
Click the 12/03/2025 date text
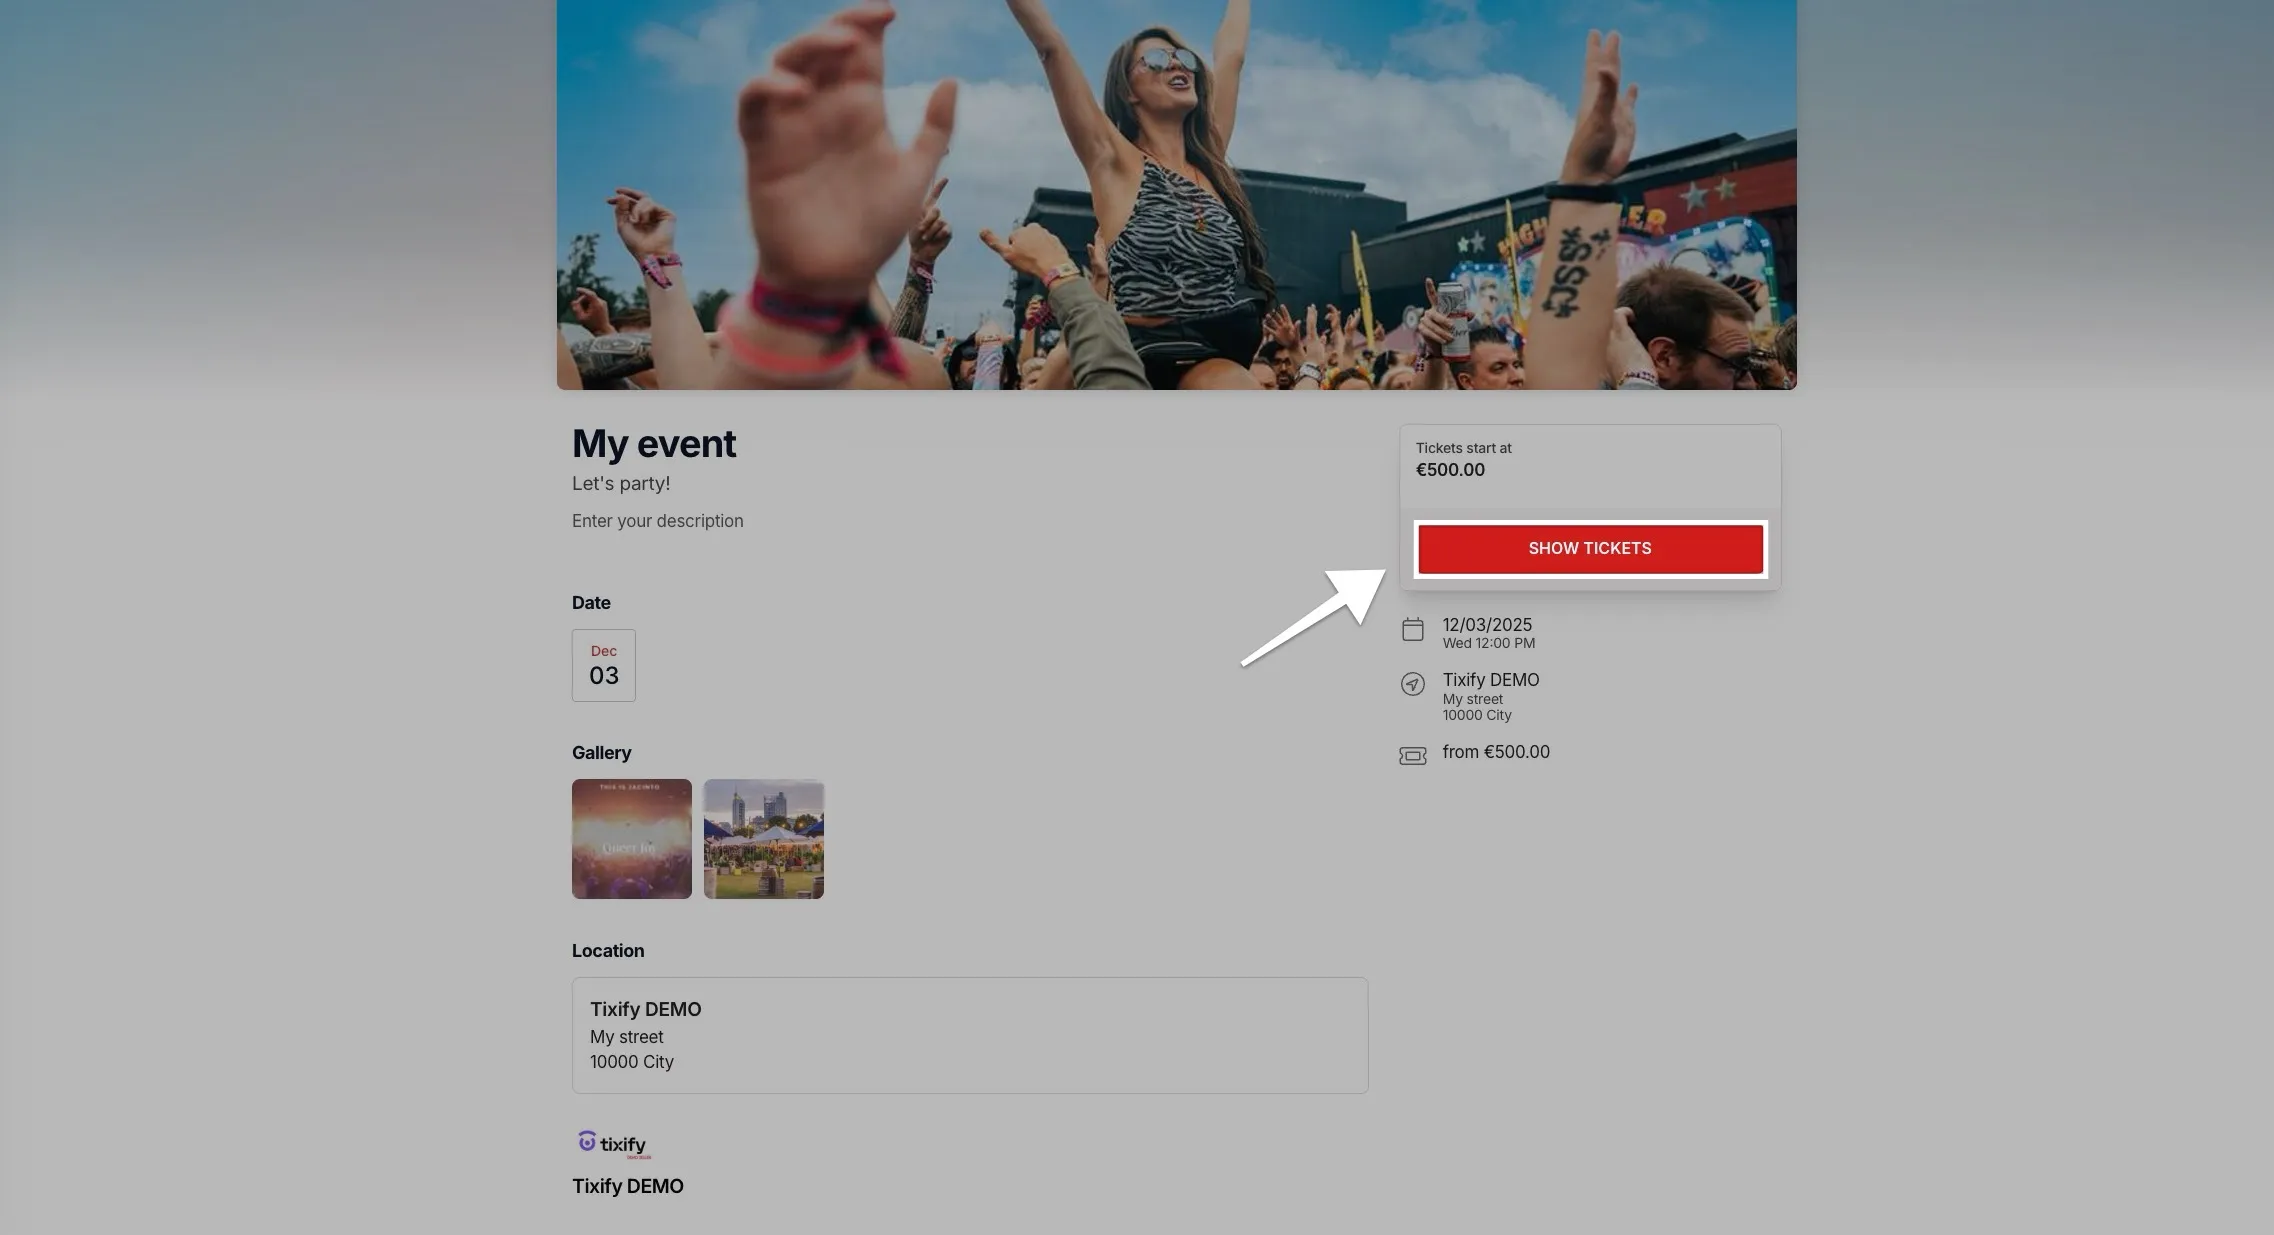1487,625
